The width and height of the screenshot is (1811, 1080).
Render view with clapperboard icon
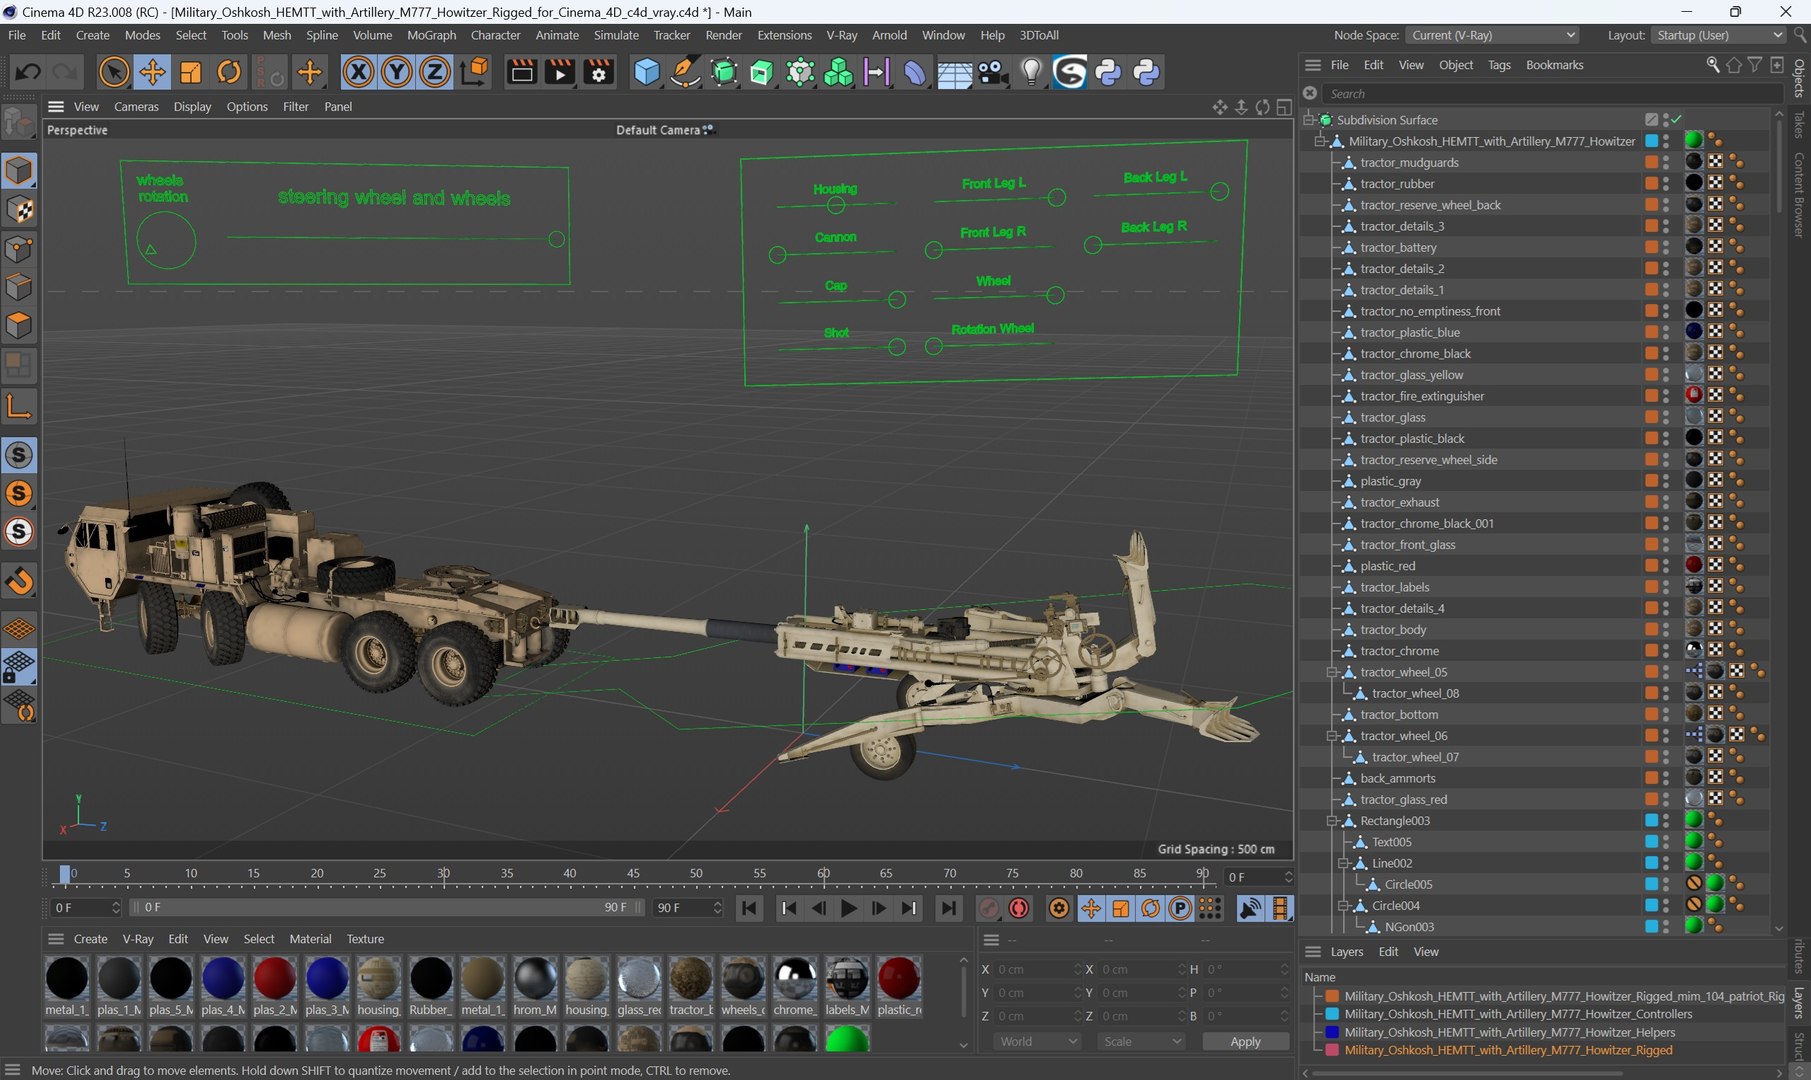point(521,72)
